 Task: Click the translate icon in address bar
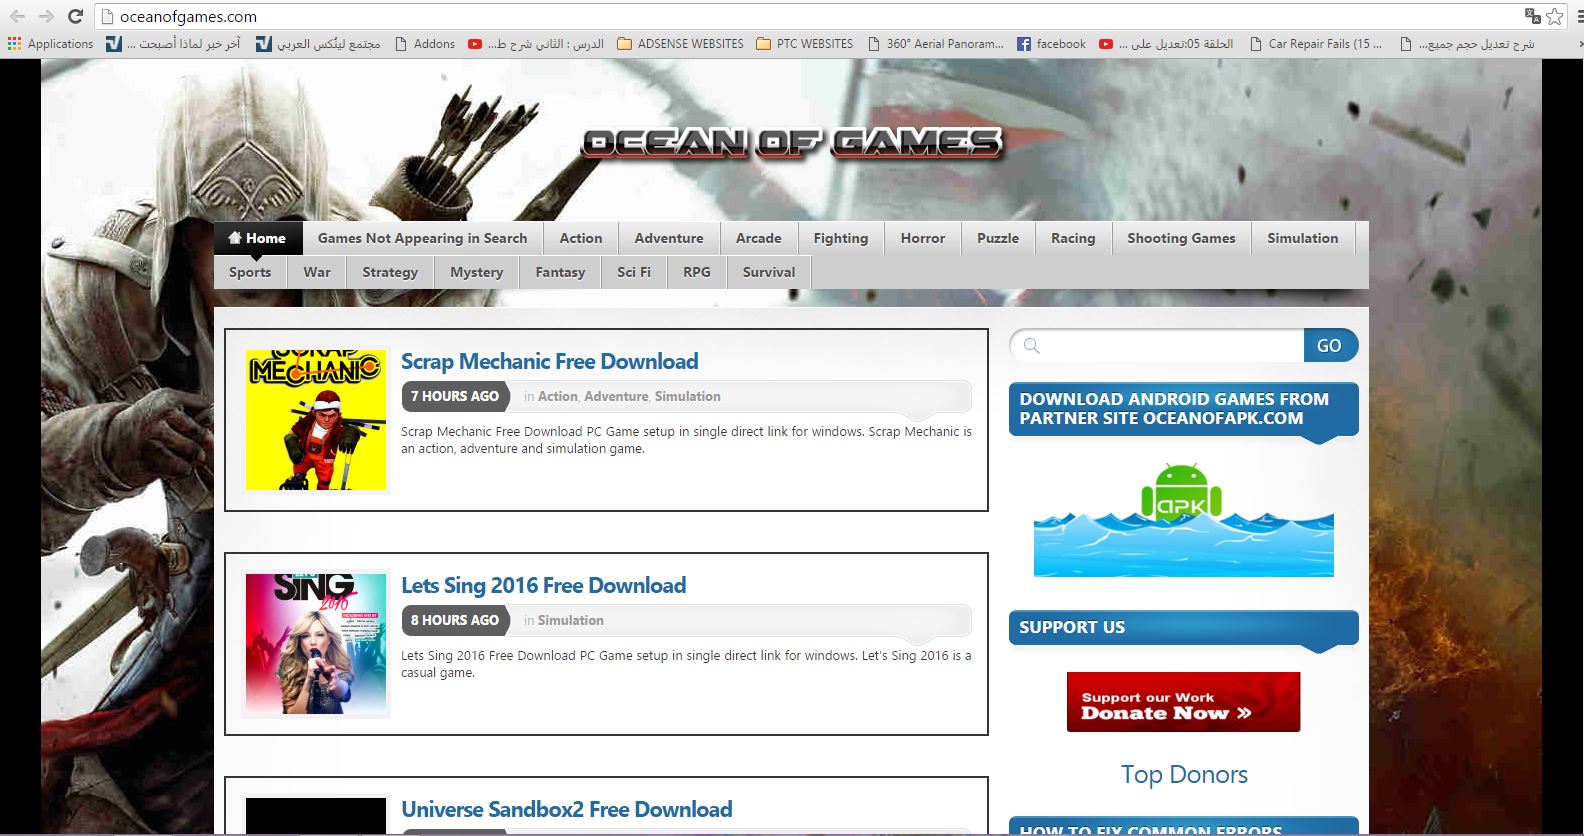(x=1532, y=16)
